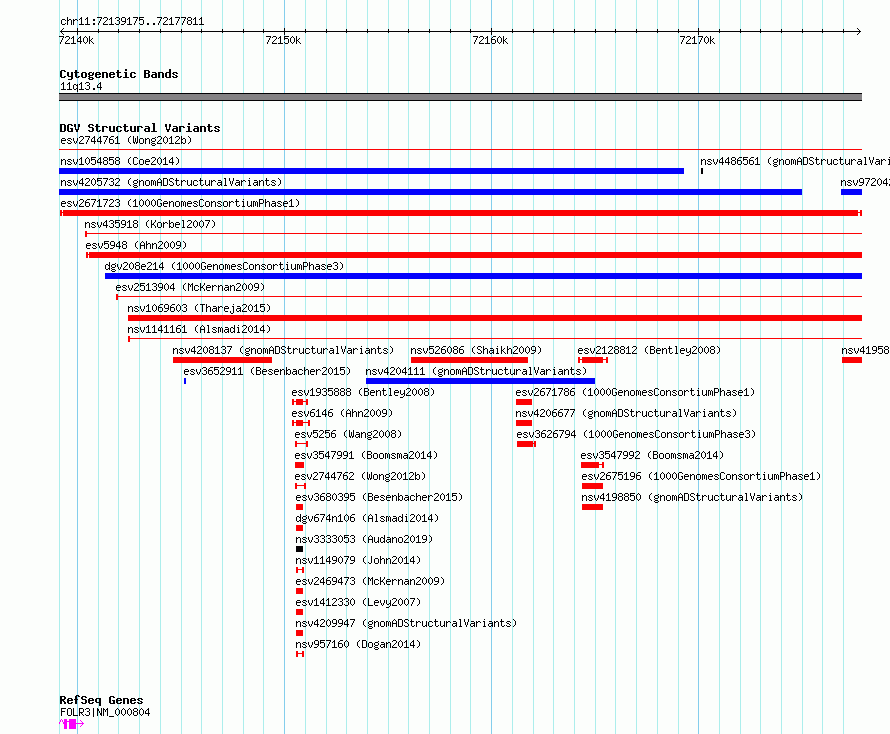
Task: Click the nsv1069603 Thareja2015 red bar
Action: pos(495,318)
